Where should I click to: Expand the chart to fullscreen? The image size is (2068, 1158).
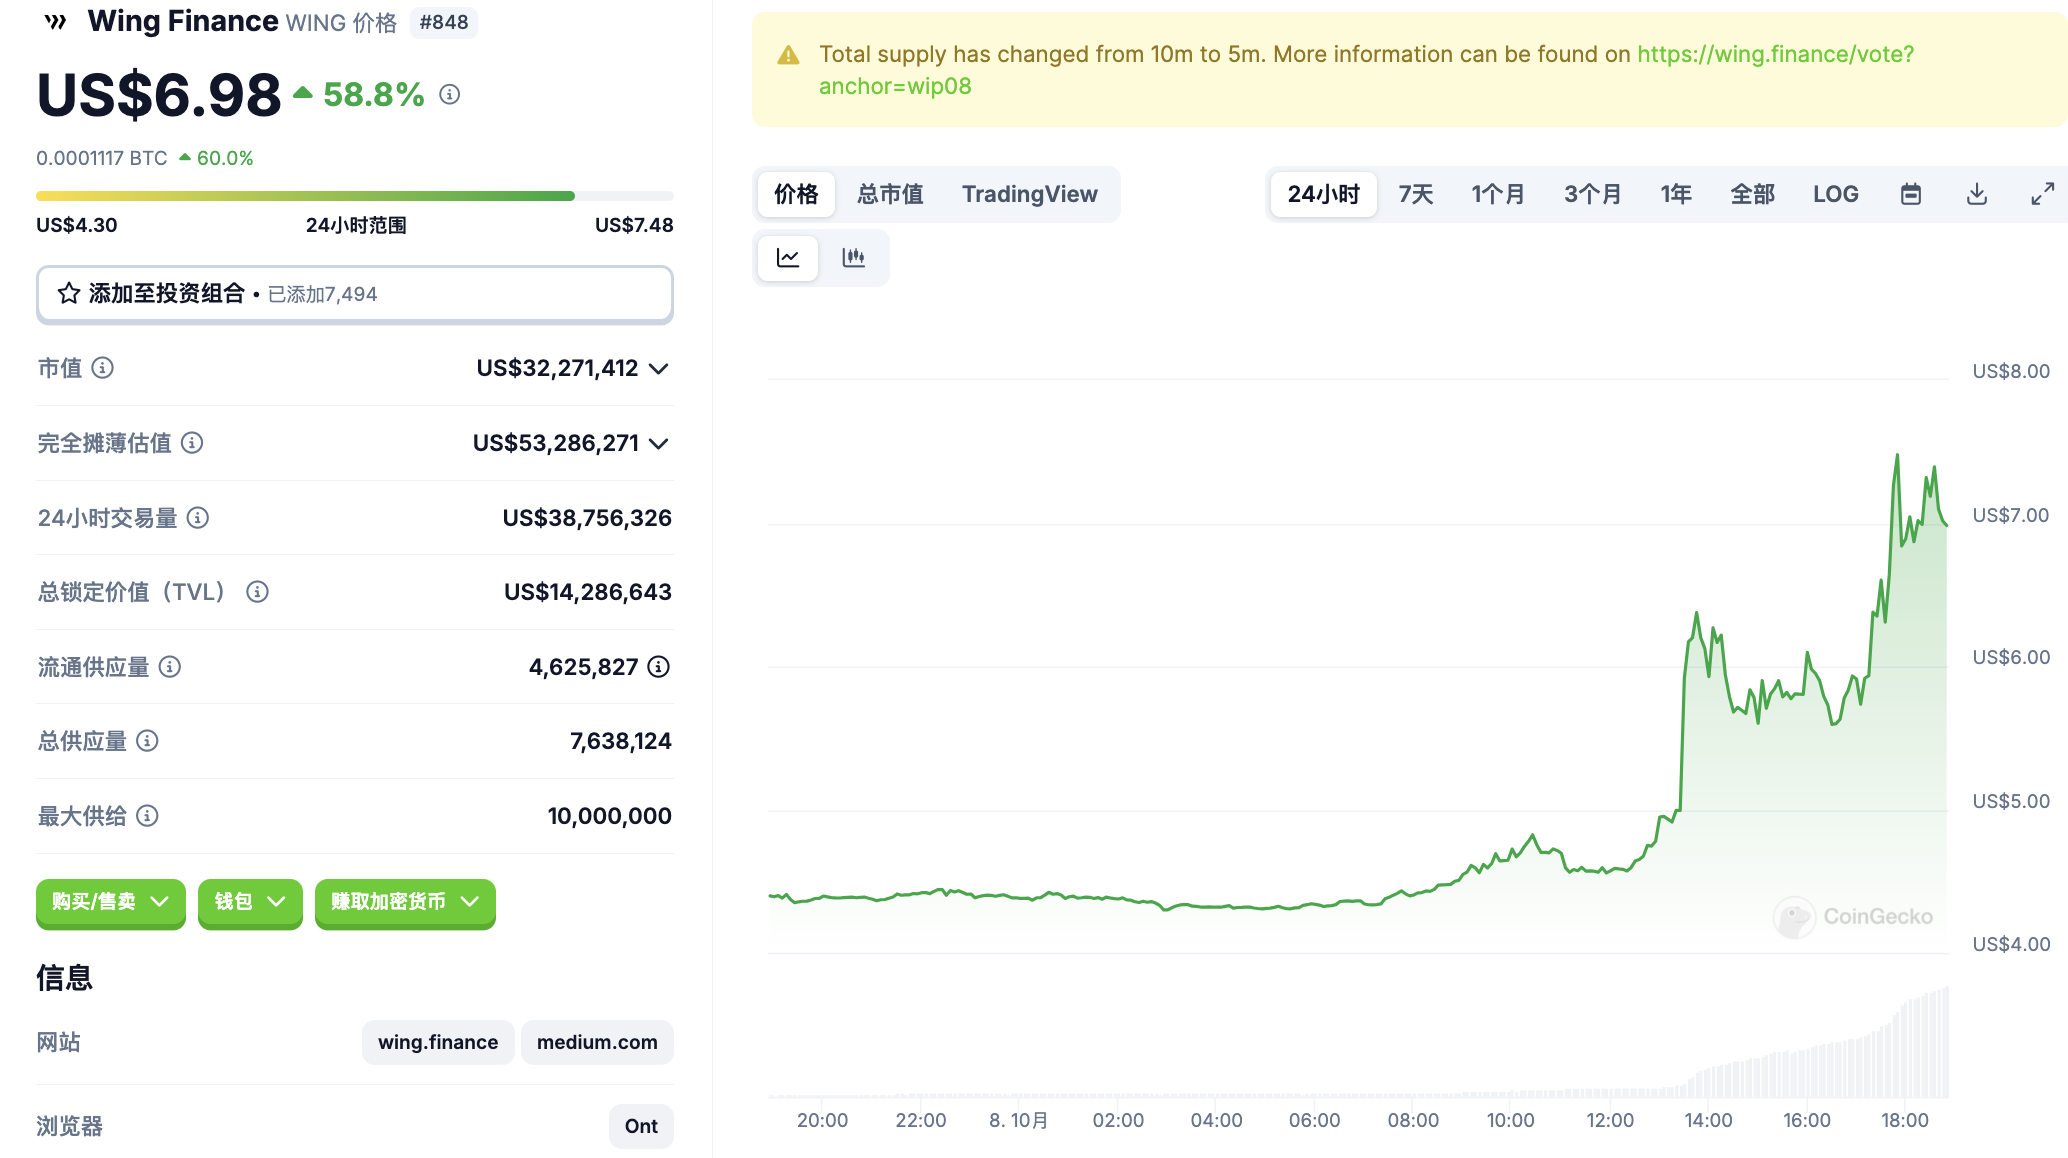[x=2042, y=194]
